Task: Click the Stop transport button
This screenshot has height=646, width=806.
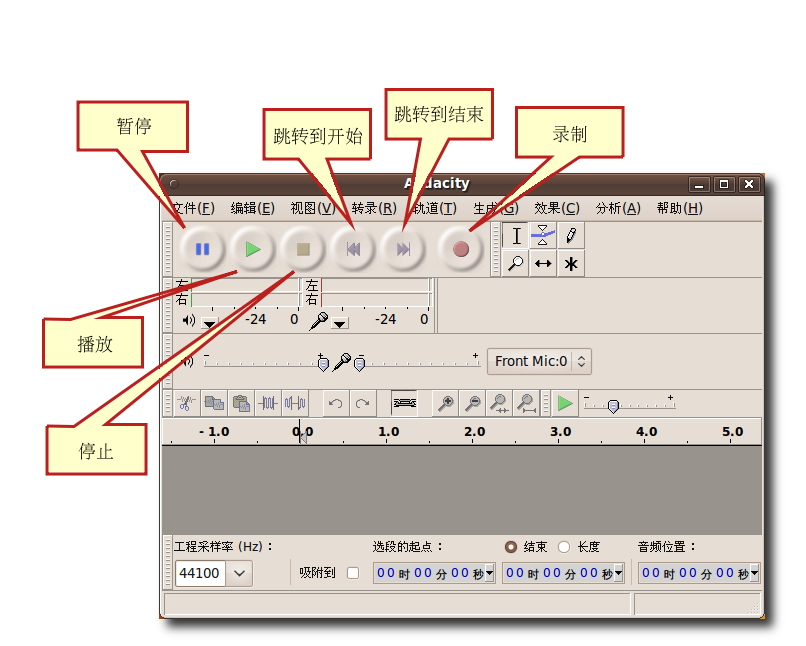Action: [303, 249]
